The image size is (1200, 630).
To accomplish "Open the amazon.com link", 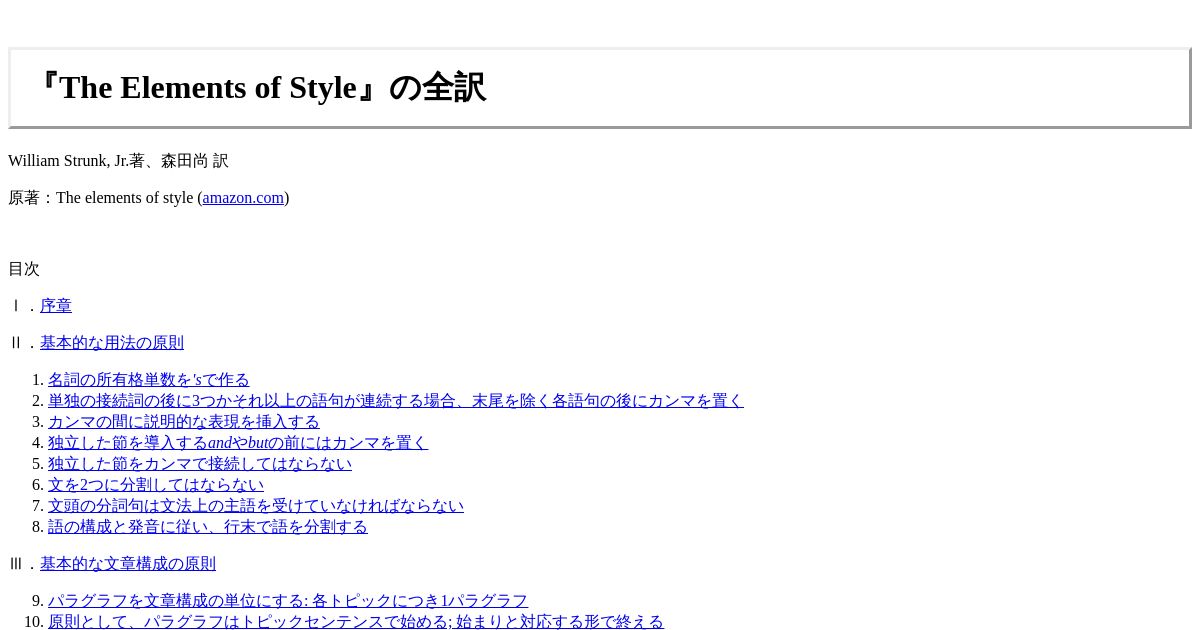I will tap(243, 198).
